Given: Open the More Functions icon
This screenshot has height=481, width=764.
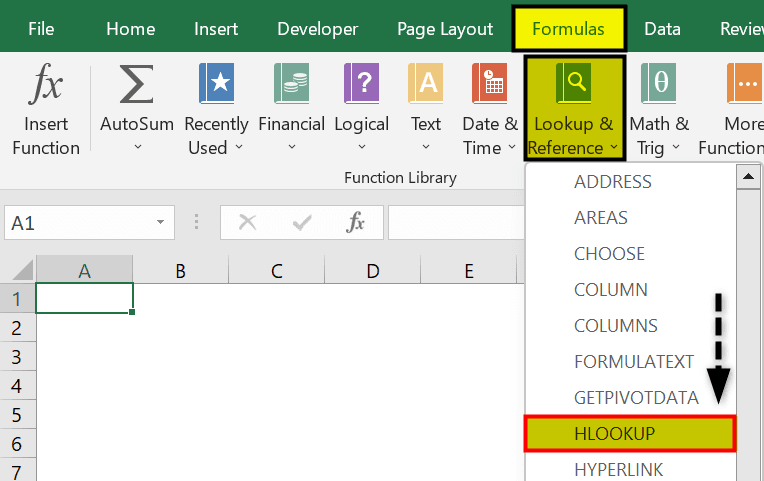Looking at the screenshot, I should (745, 83).
